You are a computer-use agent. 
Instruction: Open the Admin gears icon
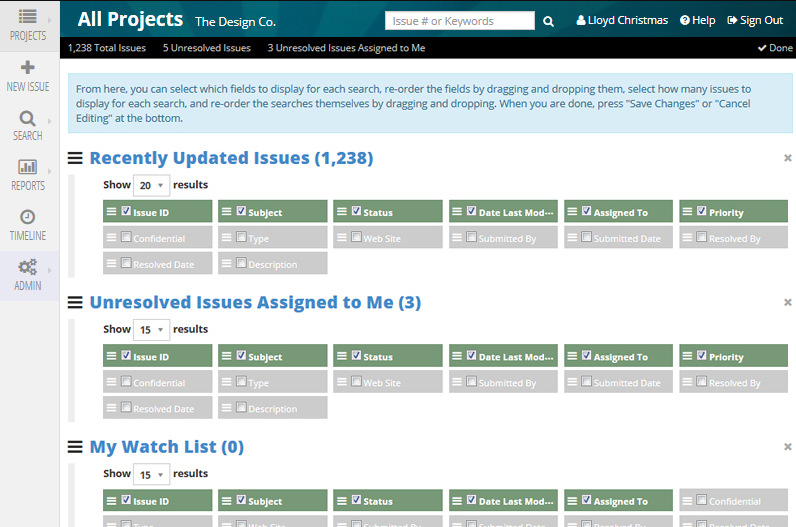pyautogui.click(x=27, y=268)
